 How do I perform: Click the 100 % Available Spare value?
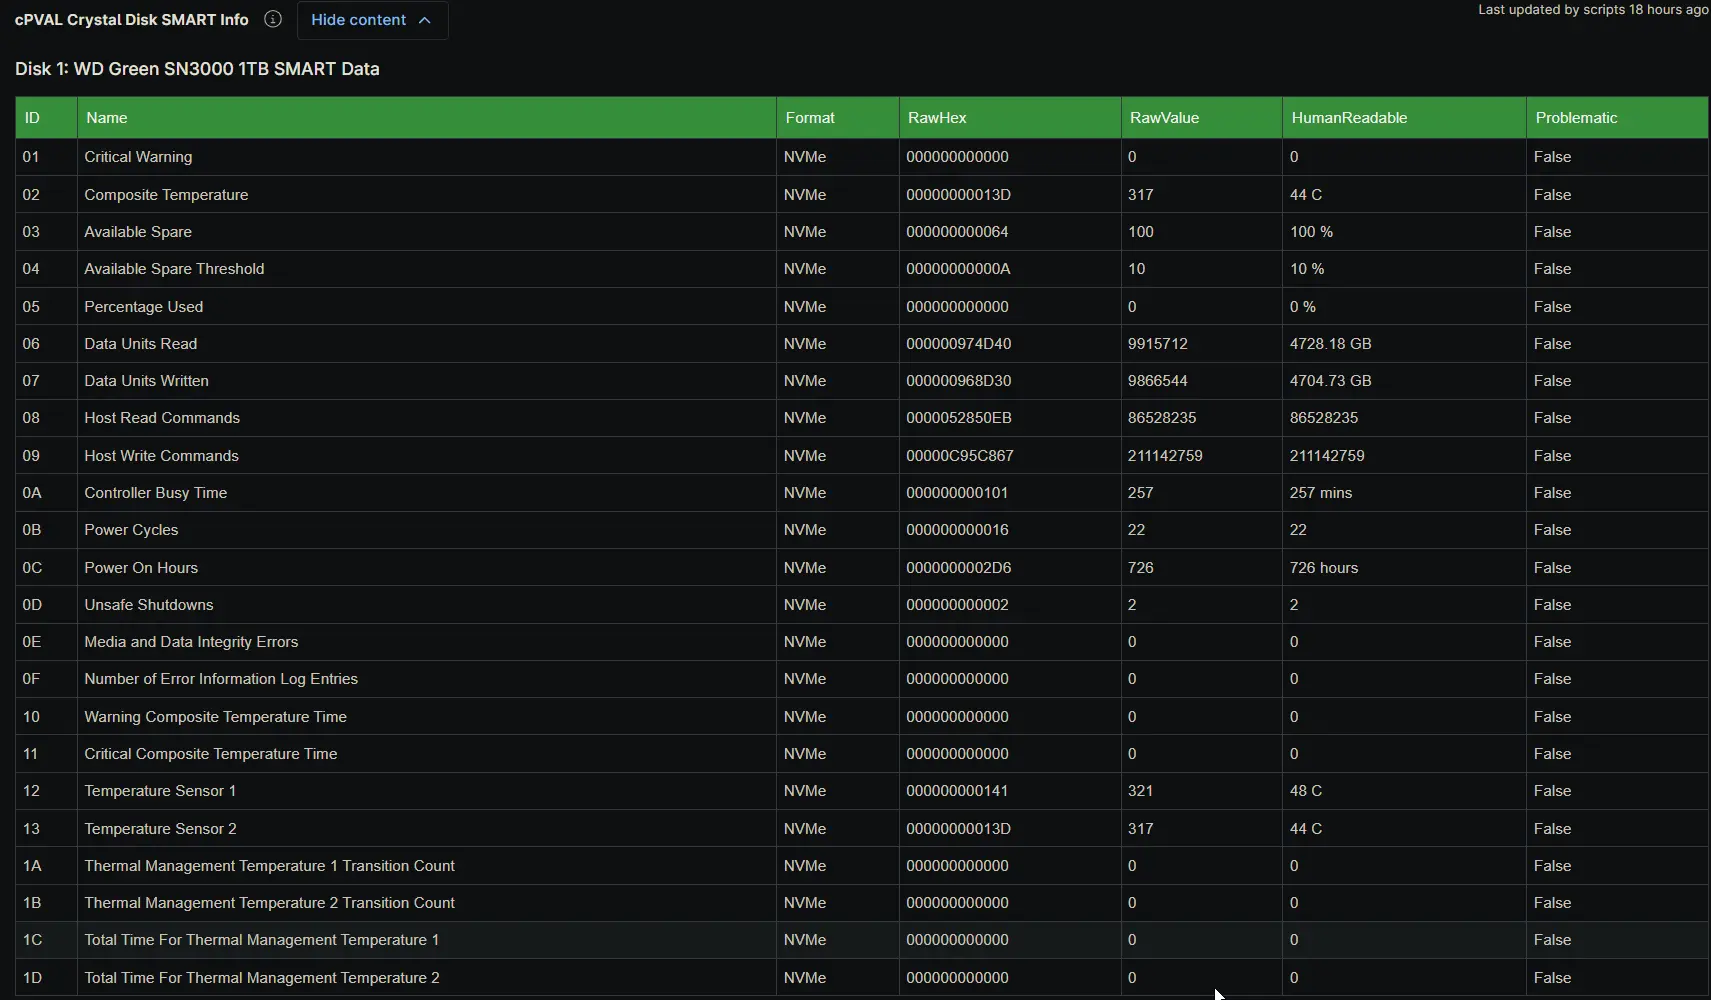click(x=1311, y=232)
